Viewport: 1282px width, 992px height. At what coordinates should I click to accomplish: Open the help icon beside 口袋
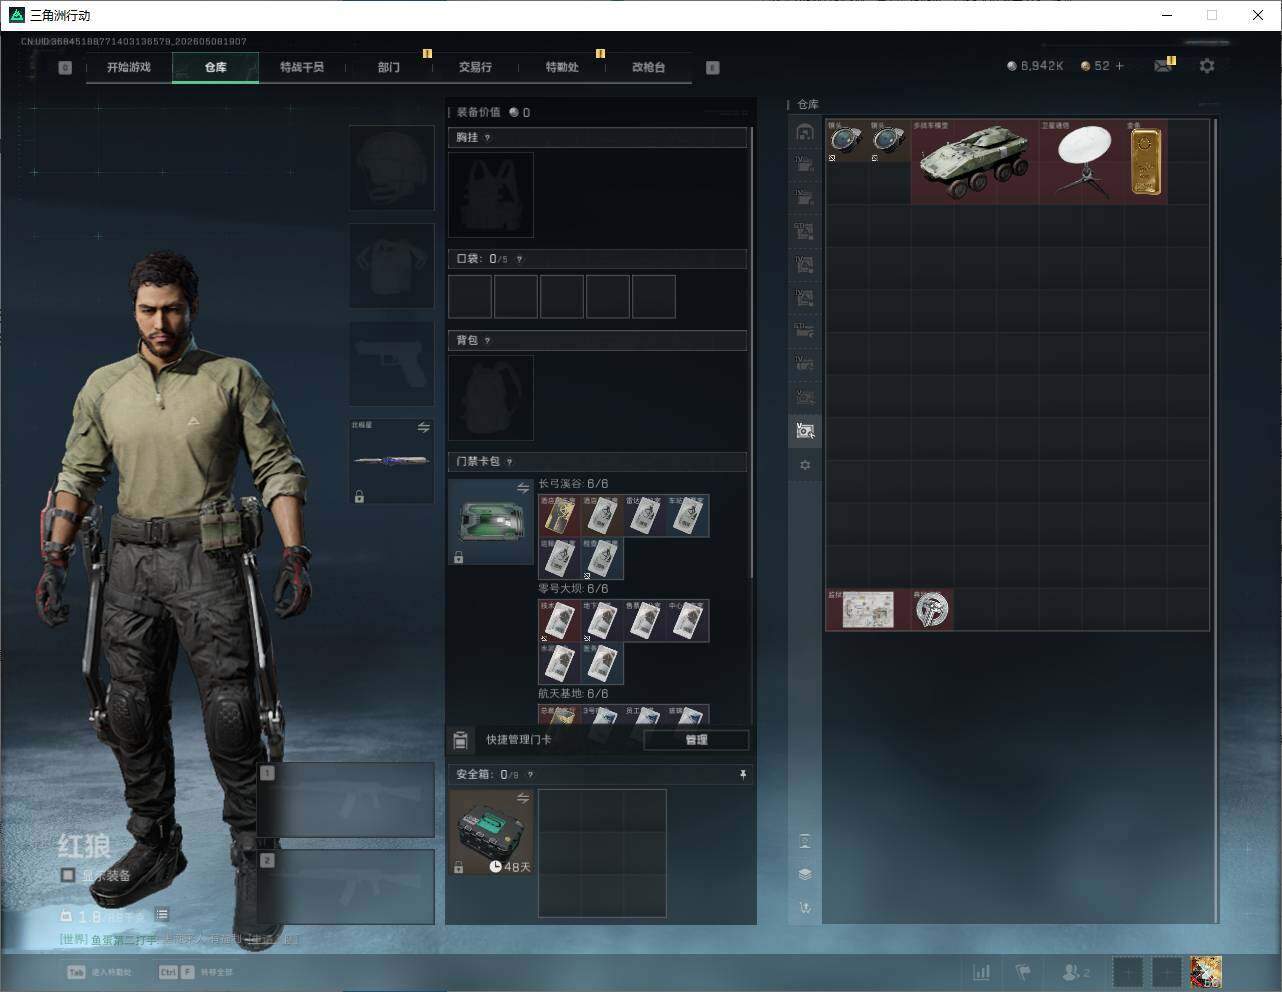(519, 259)
